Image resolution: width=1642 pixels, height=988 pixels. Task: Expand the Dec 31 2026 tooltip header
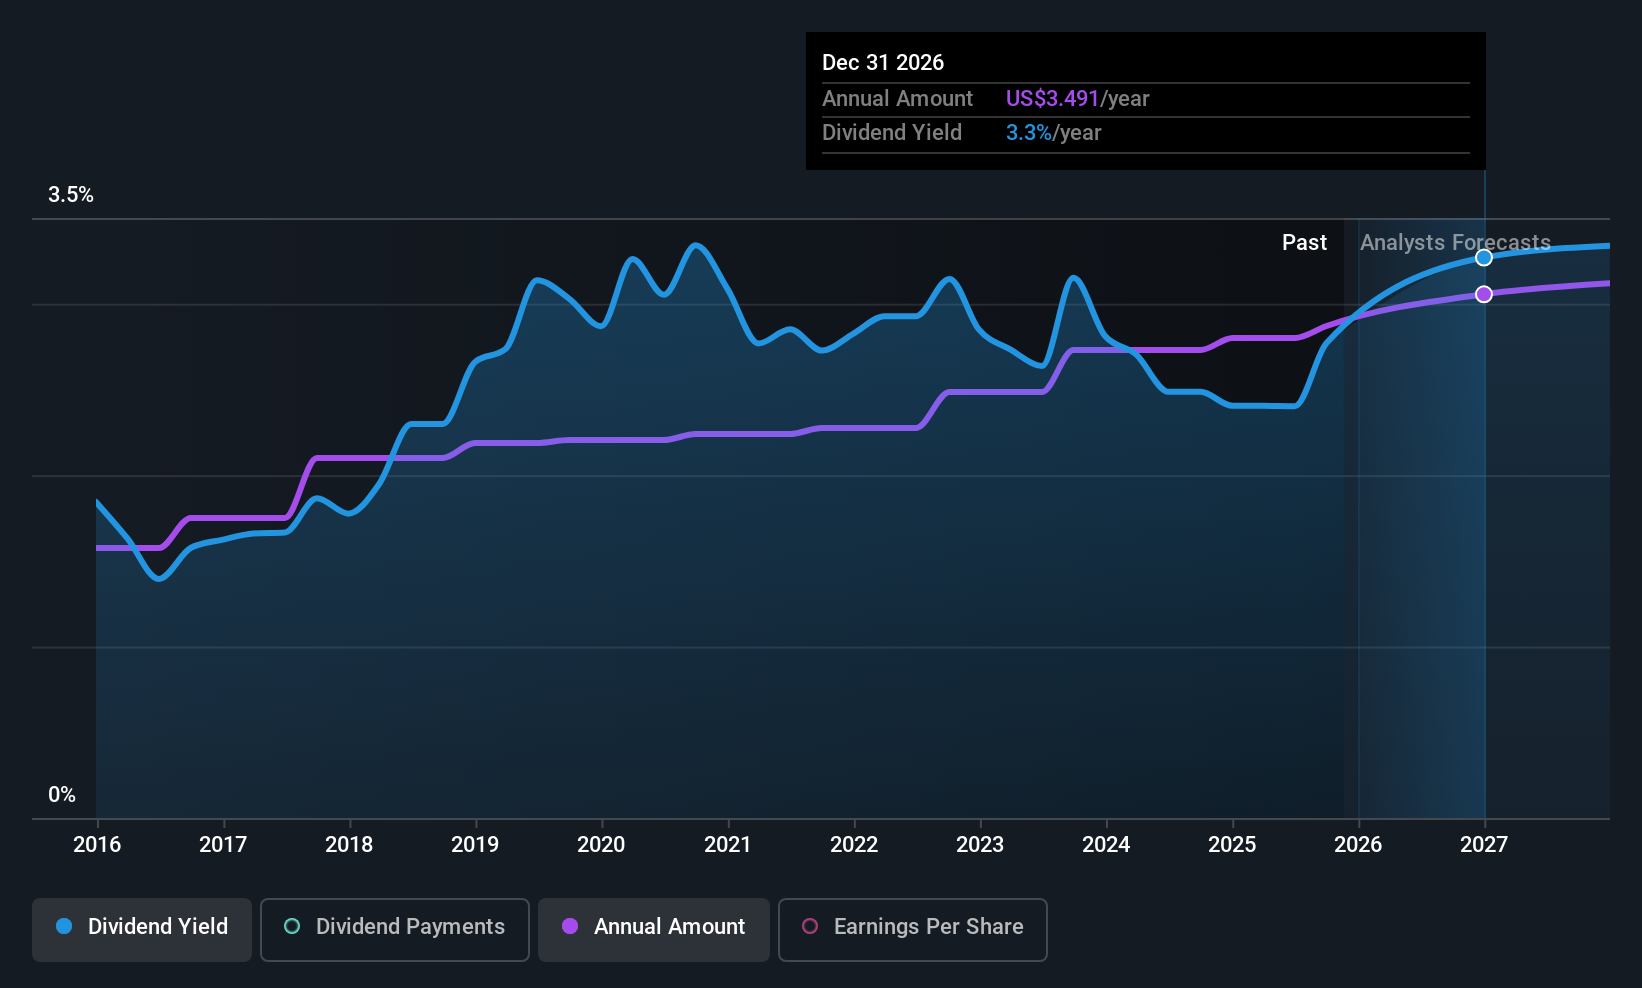coord(883,62)
